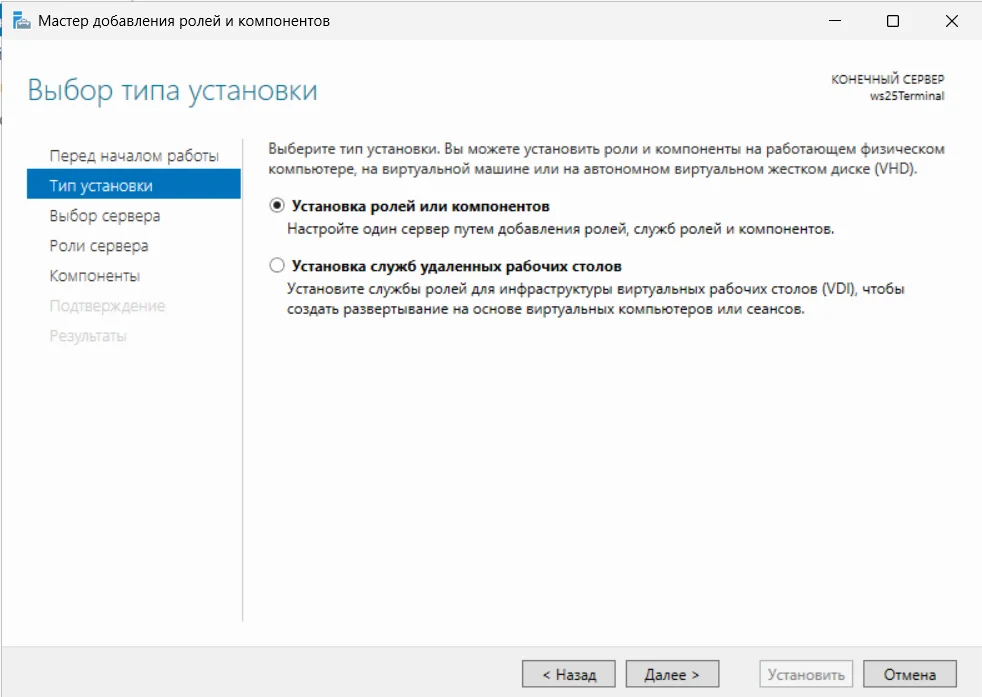Go to 'Перед началом работы' step
The width and height of the screenshot is (982, 697).
coord(134,155)
